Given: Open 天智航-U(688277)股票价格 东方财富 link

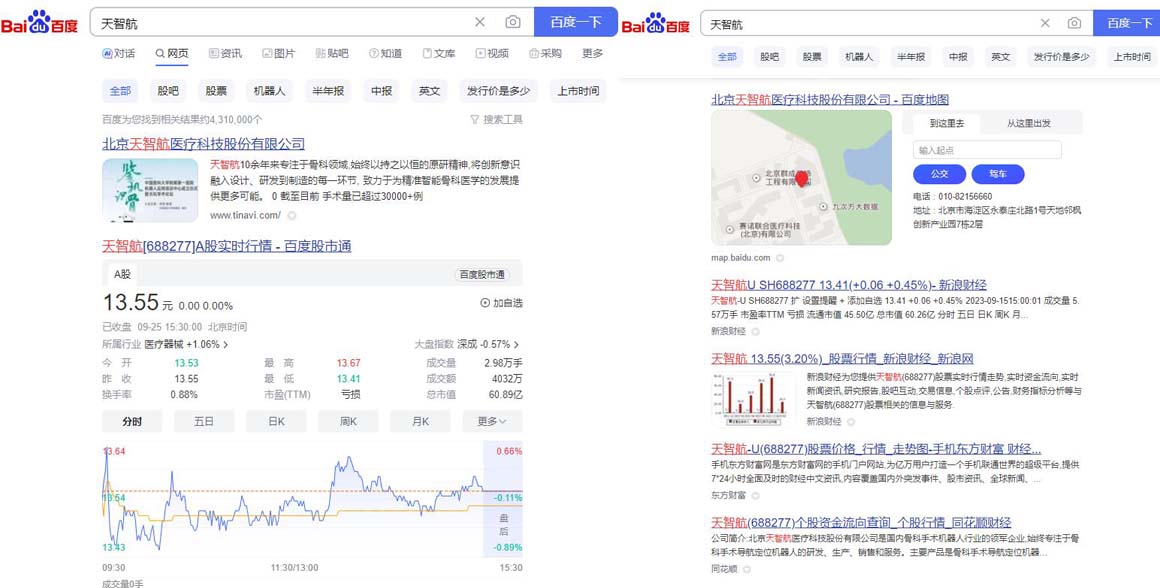Looking at the screenshot, I should [x=877, y=449].
